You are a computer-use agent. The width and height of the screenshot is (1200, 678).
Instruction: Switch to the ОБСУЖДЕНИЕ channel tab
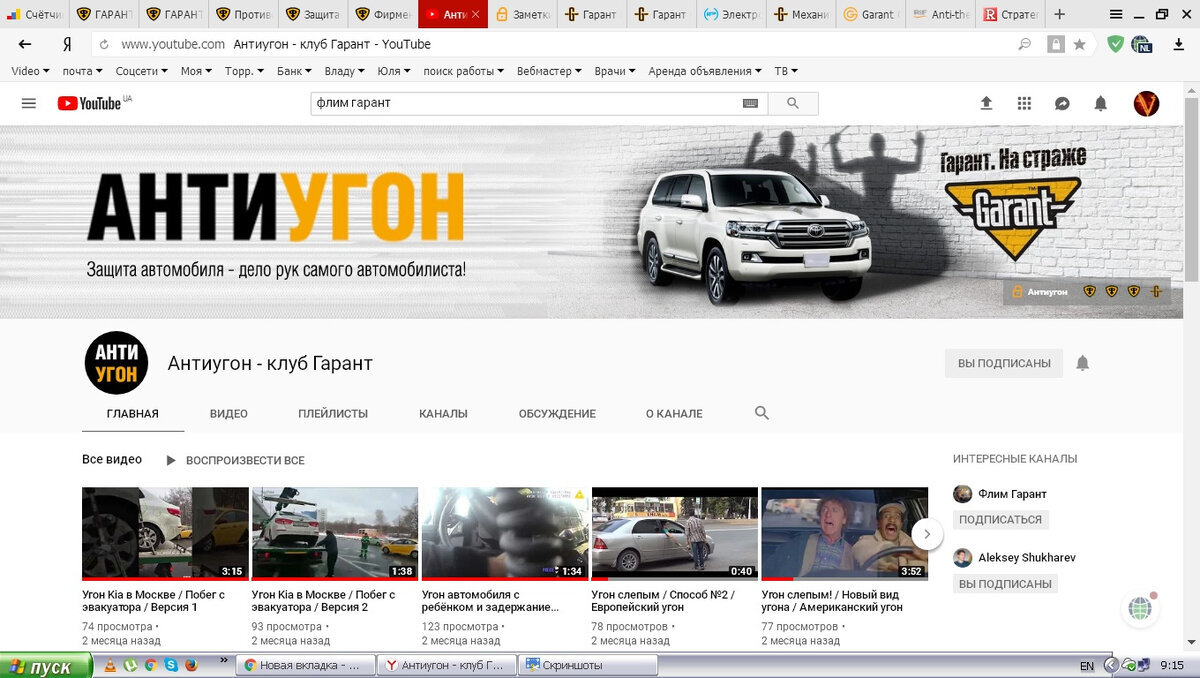coord(557,413)
